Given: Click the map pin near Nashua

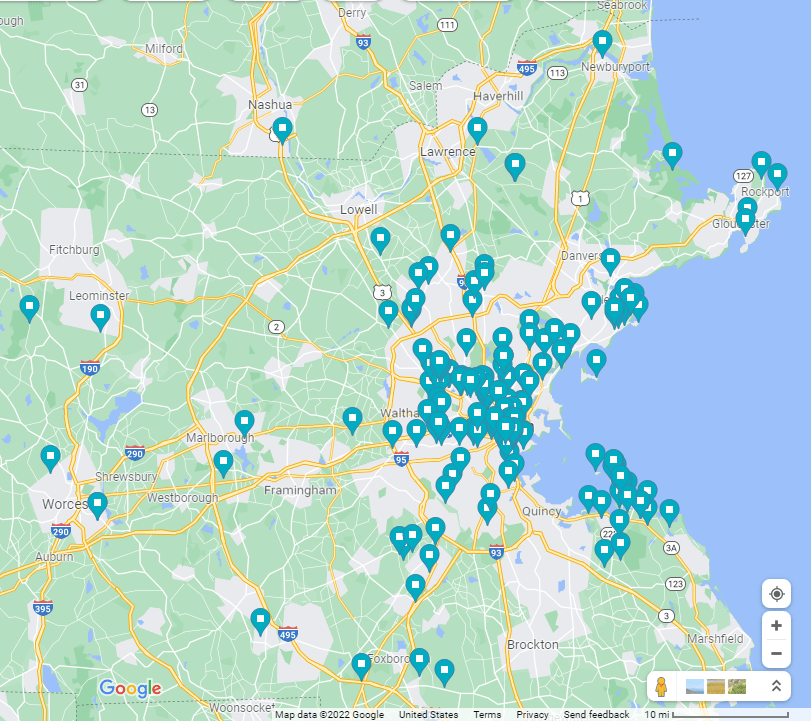Looking at the screenshot, I should point(283,128).
